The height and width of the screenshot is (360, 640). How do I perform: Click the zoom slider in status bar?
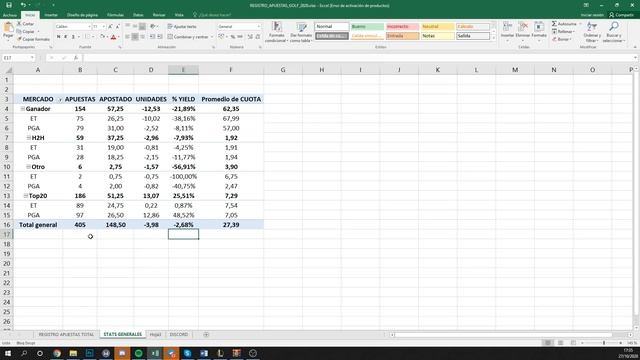[x=604, y=343]
